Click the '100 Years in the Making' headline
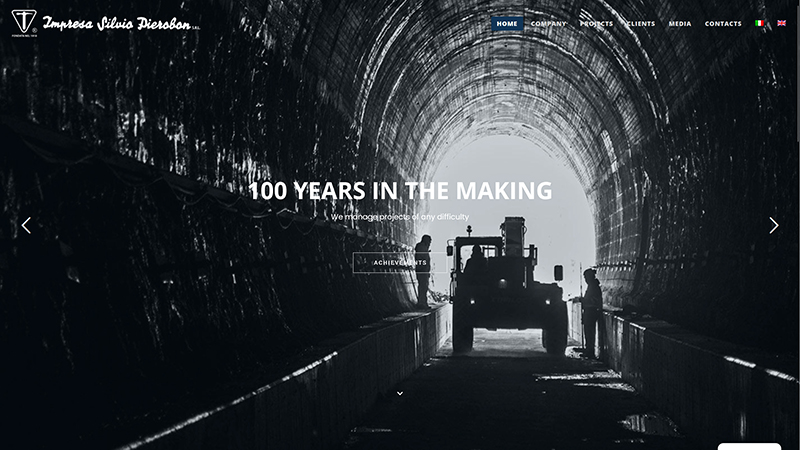Image resolution: width=800 pixels, height=450 pixels. [400, 190]
